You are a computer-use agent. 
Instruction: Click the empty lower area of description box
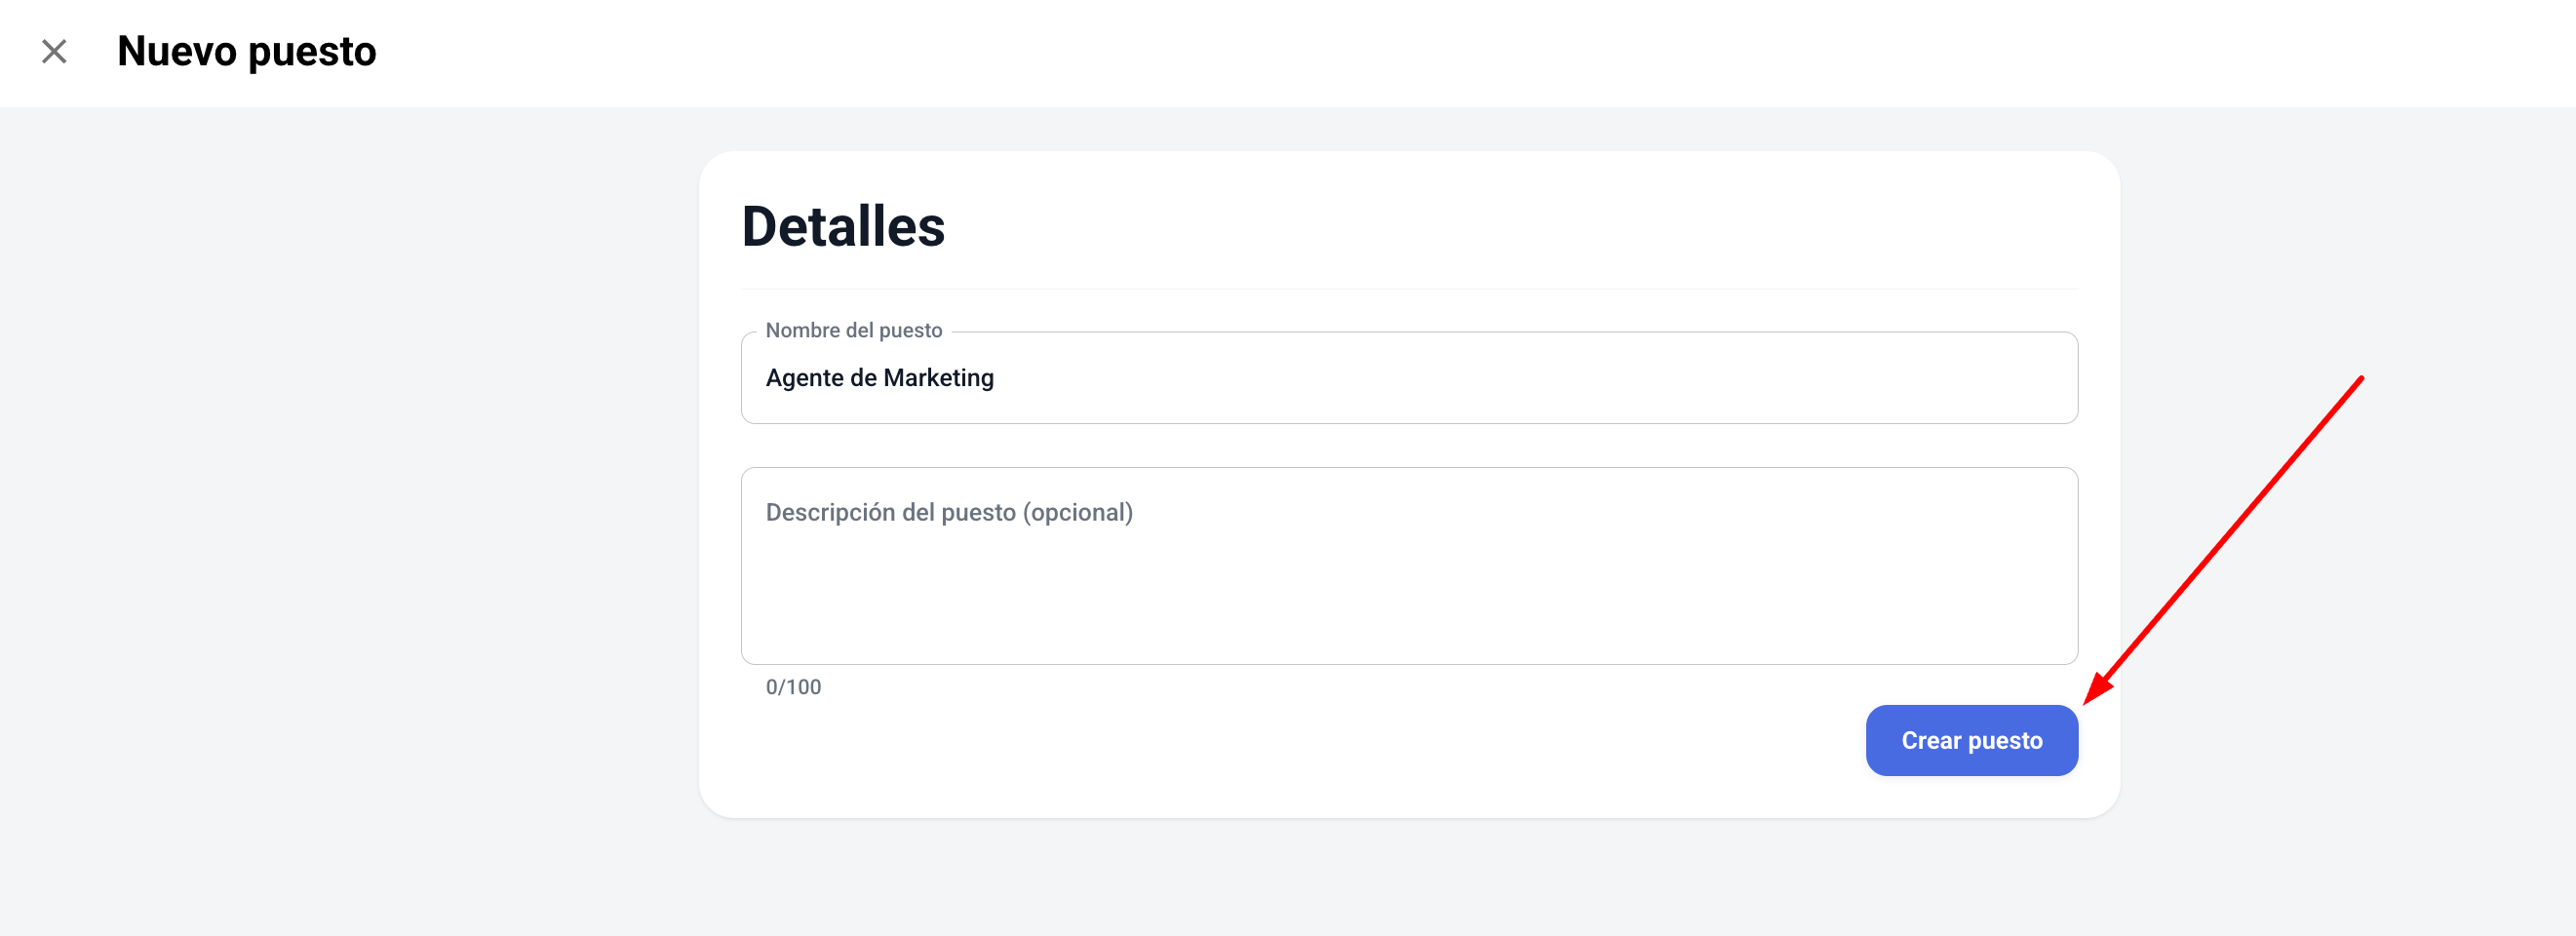click(x=1409, y=610)
